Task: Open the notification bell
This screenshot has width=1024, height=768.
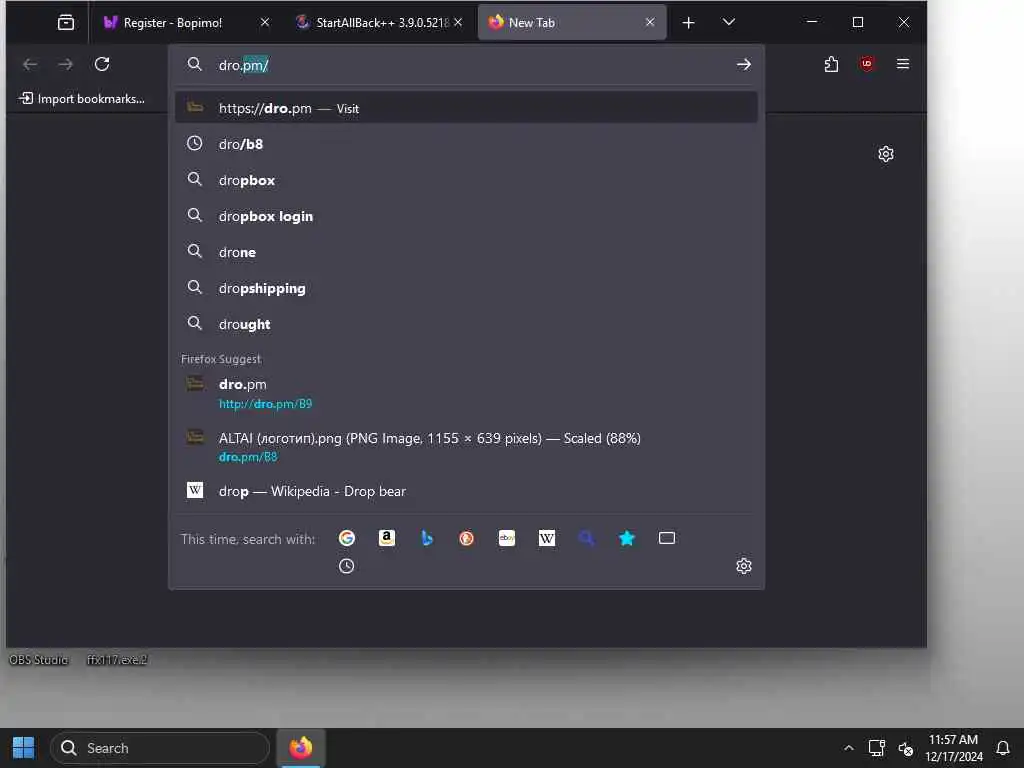Action: click(x=1003, y=748)
